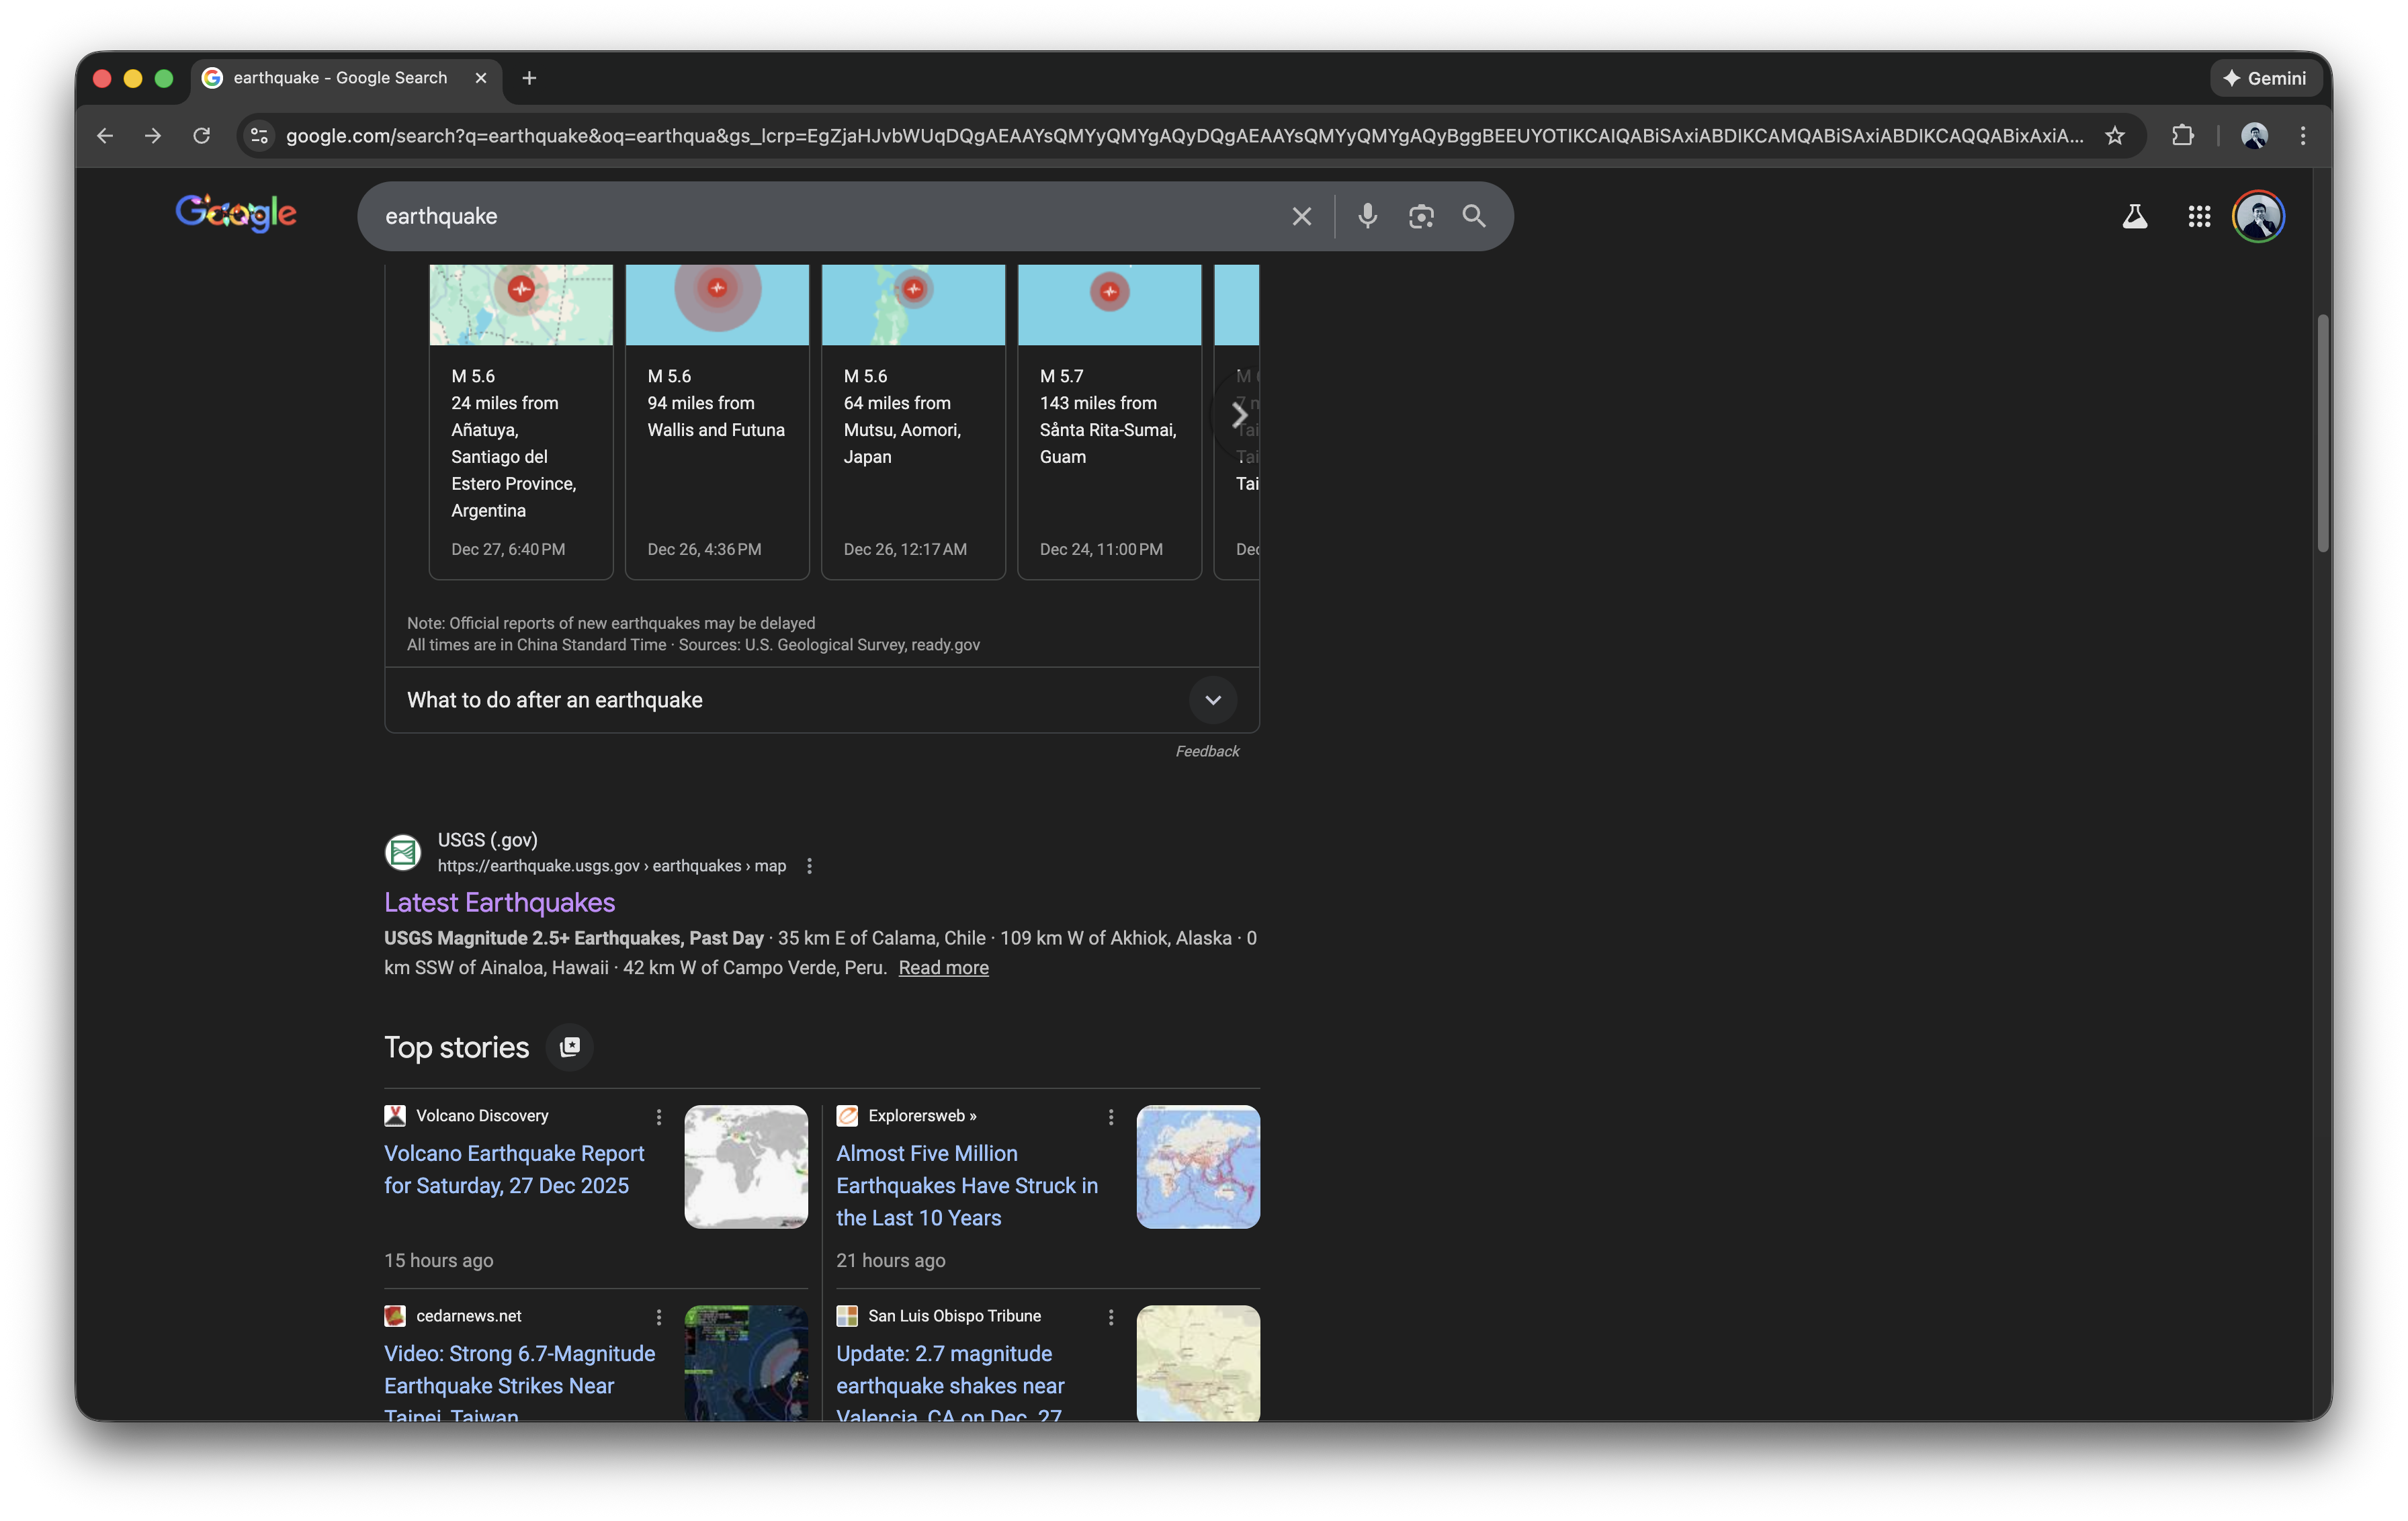Open Volcano Earthquake Report story
2408x1521 pixels.
coord(514,1169)
